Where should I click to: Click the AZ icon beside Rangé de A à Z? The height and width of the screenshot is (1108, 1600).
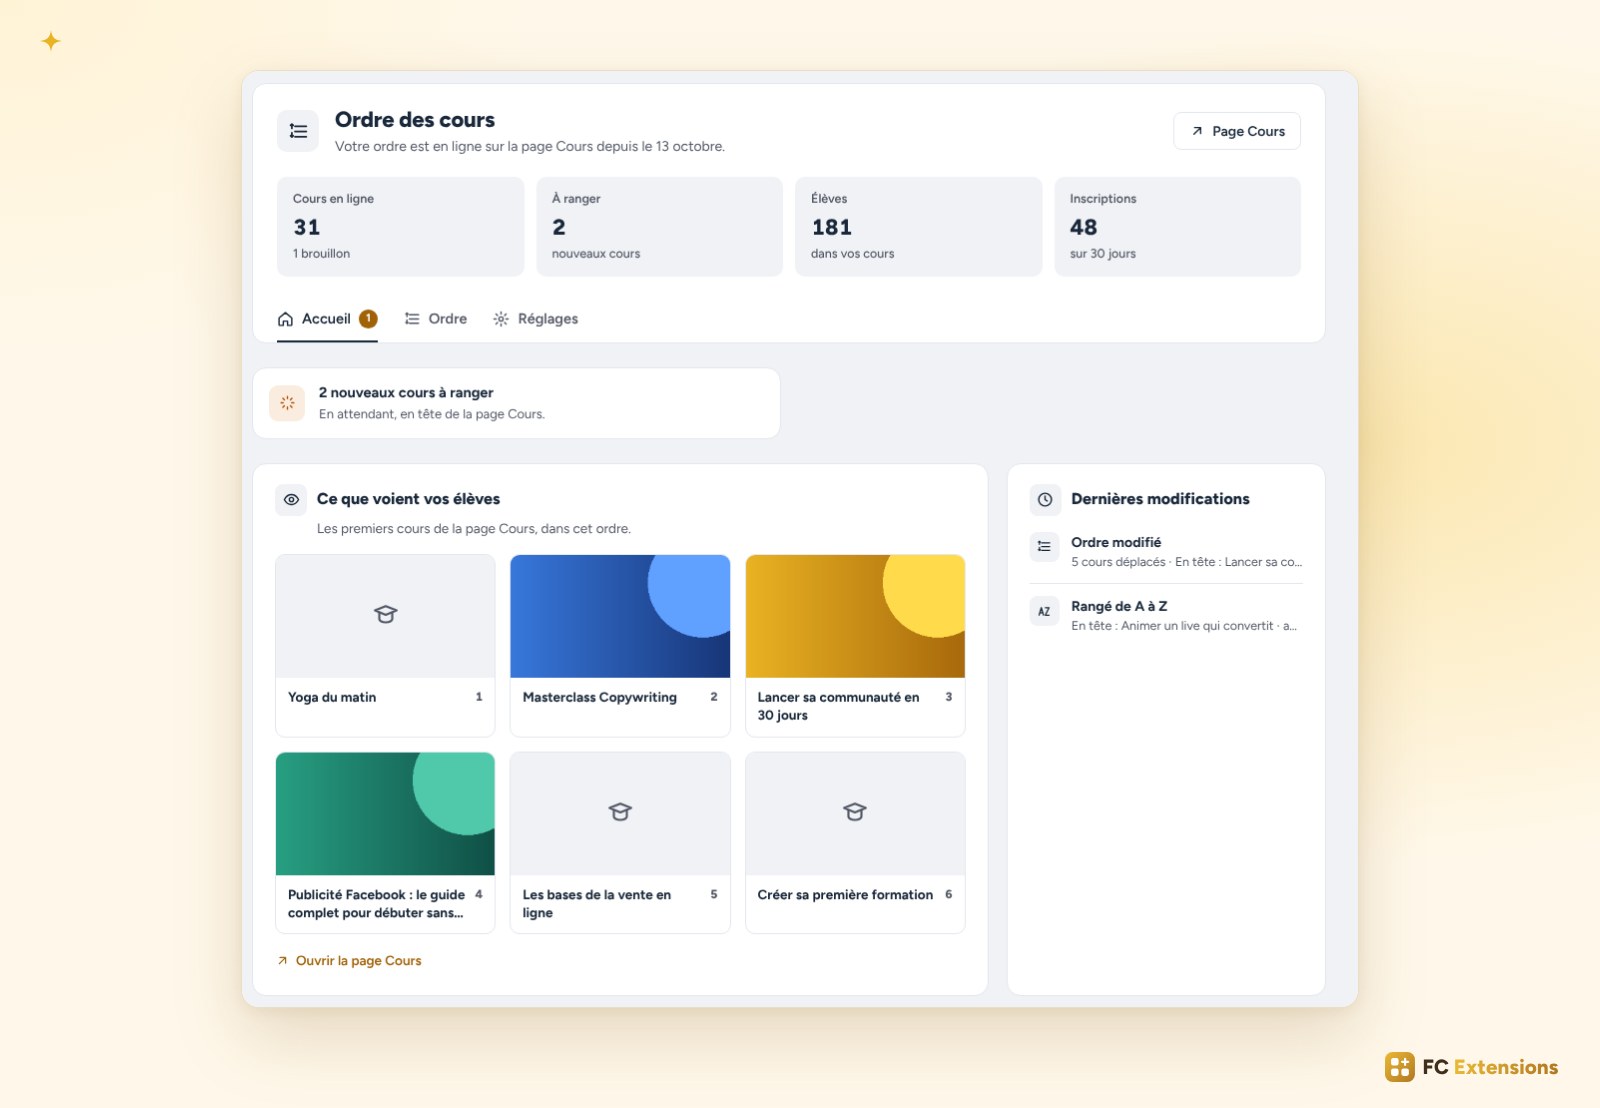pos(1044,611)
